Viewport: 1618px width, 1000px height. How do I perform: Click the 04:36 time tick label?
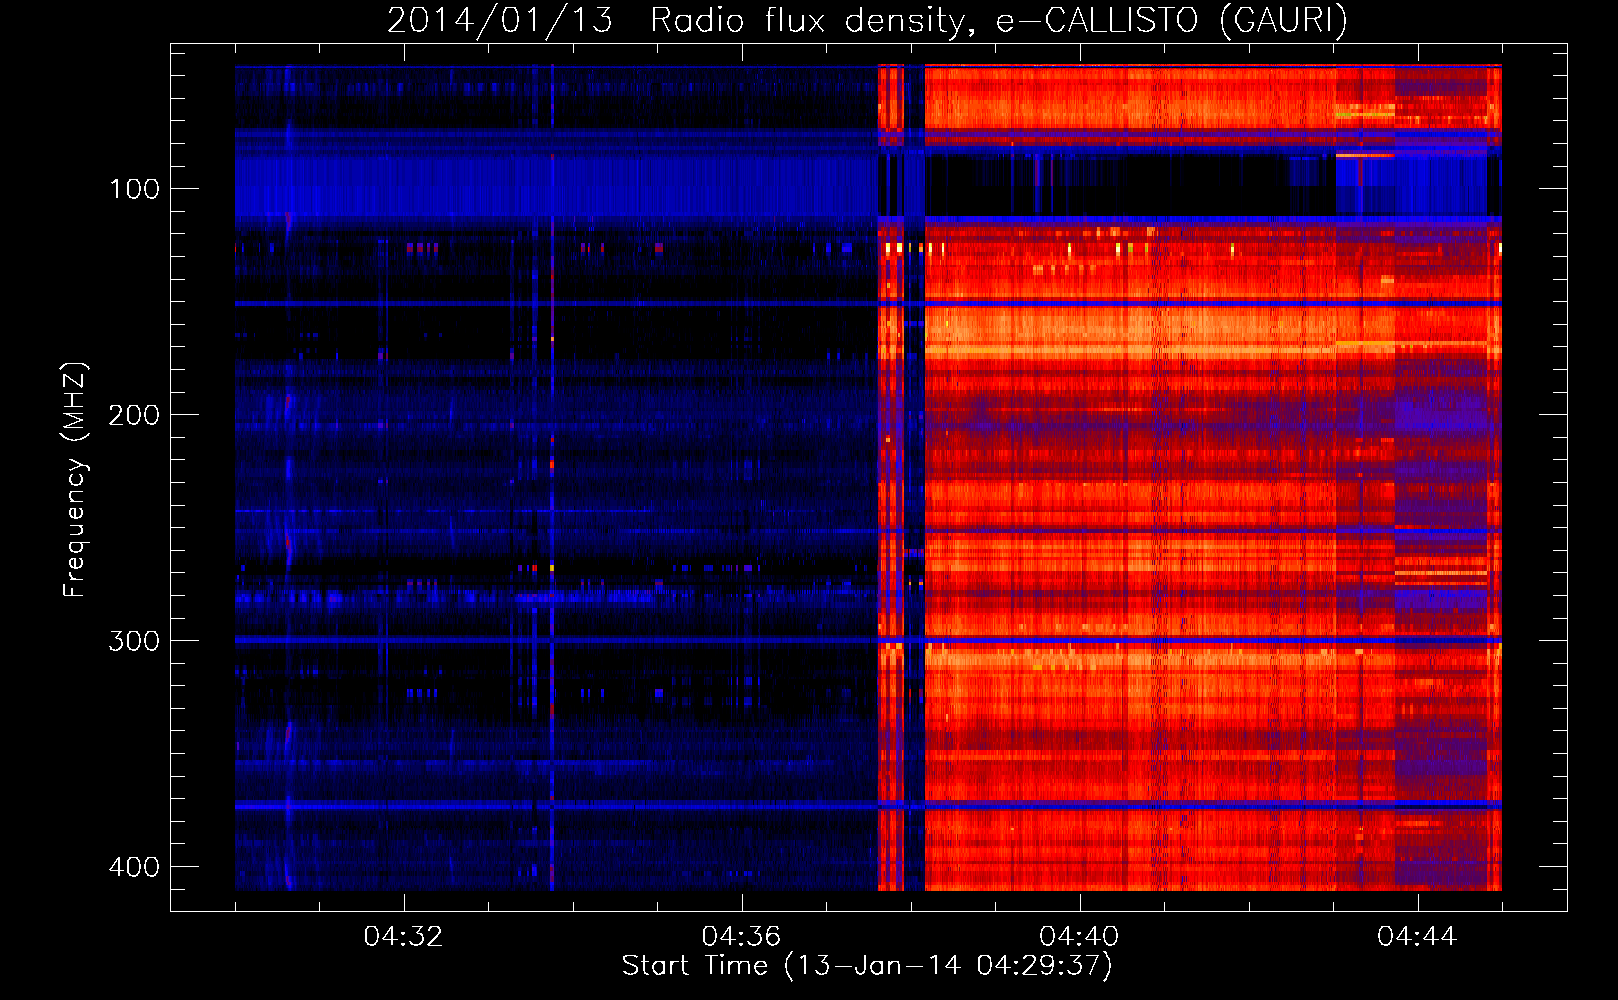pyautogui.click(x=741, y=937)
